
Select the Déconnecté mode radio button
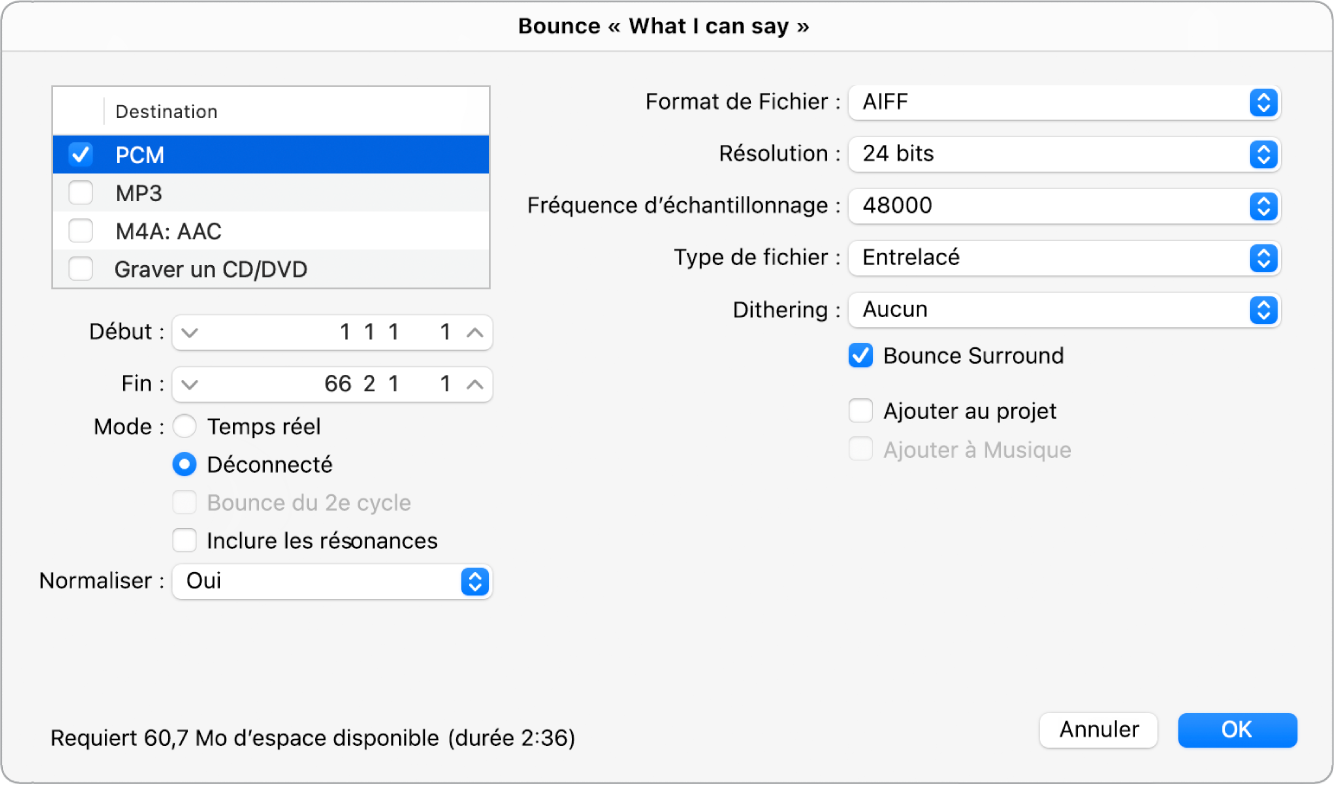184,464
